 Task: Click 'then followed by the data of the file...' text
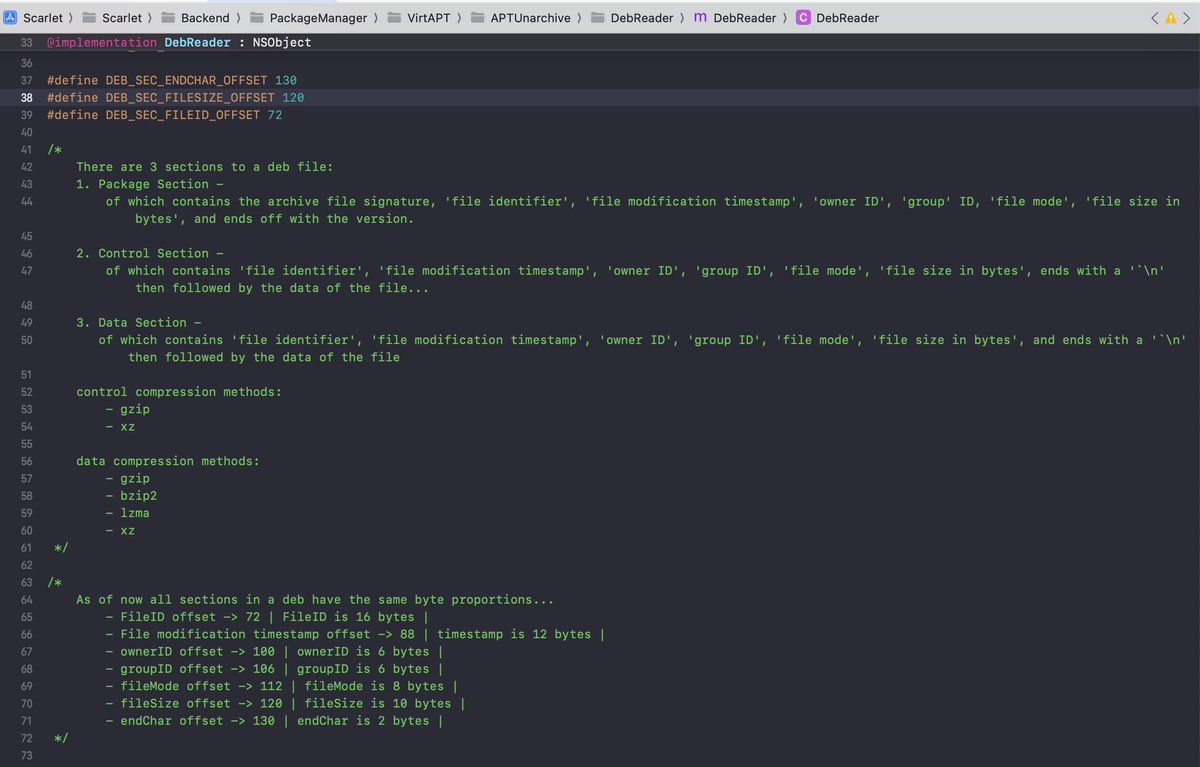click(x=282, y=288)
